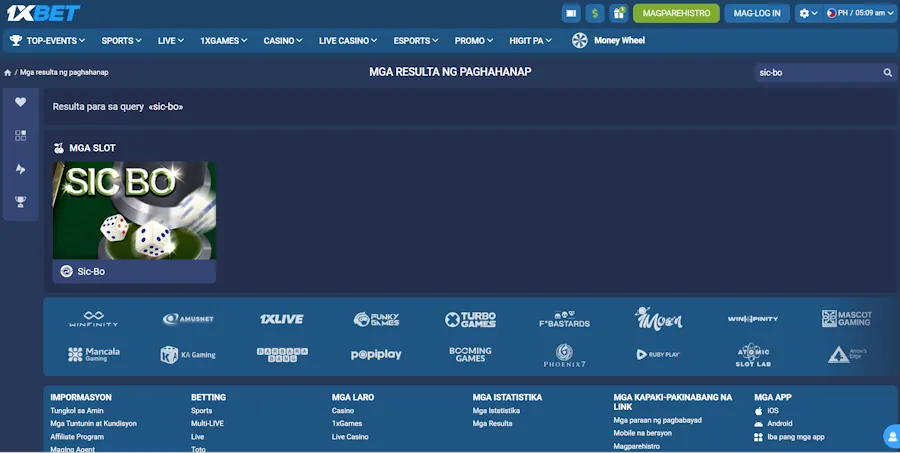Open Sports link under Betting
The image size is (900, 453).
[201, 411]
